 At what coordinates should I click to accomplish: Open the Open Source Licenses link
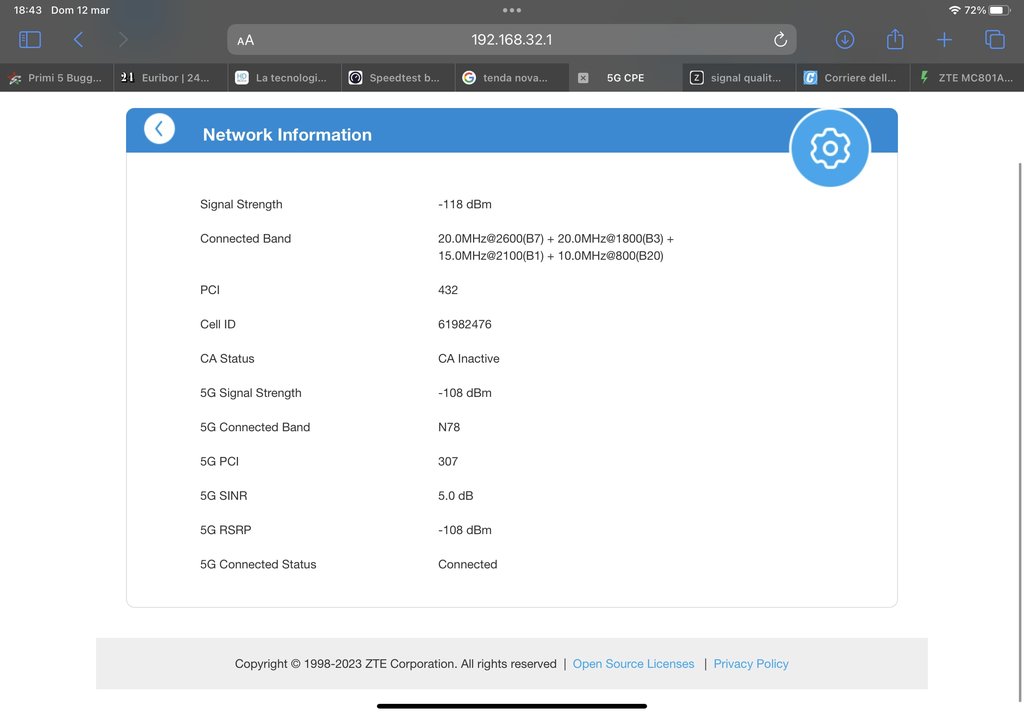pos(633,664)
